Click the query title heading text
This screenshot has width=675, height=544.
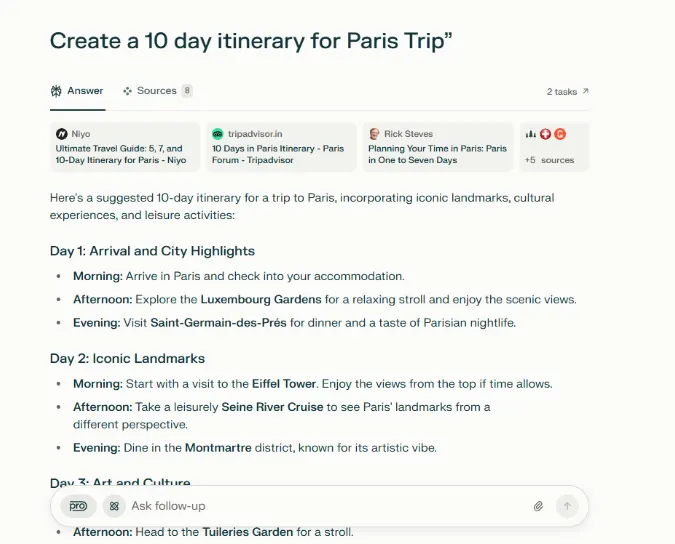coord(251,41)
